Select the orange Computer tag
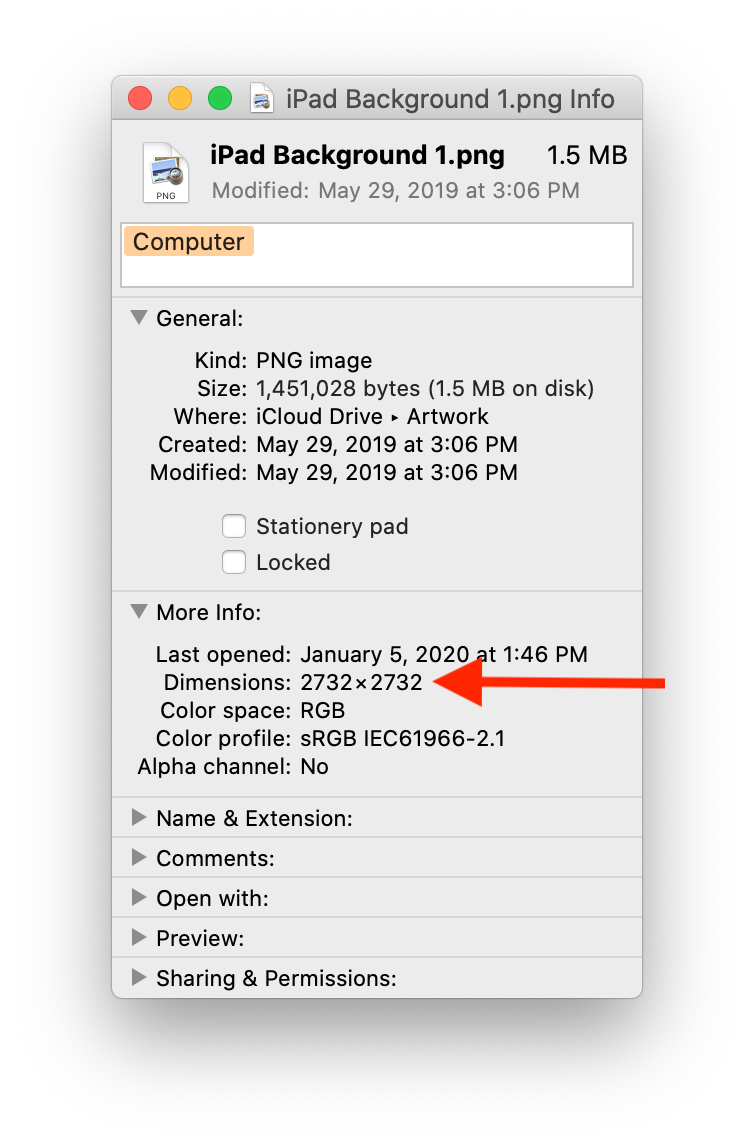This screenshot has width=754, height=1146. click(189, 242)
